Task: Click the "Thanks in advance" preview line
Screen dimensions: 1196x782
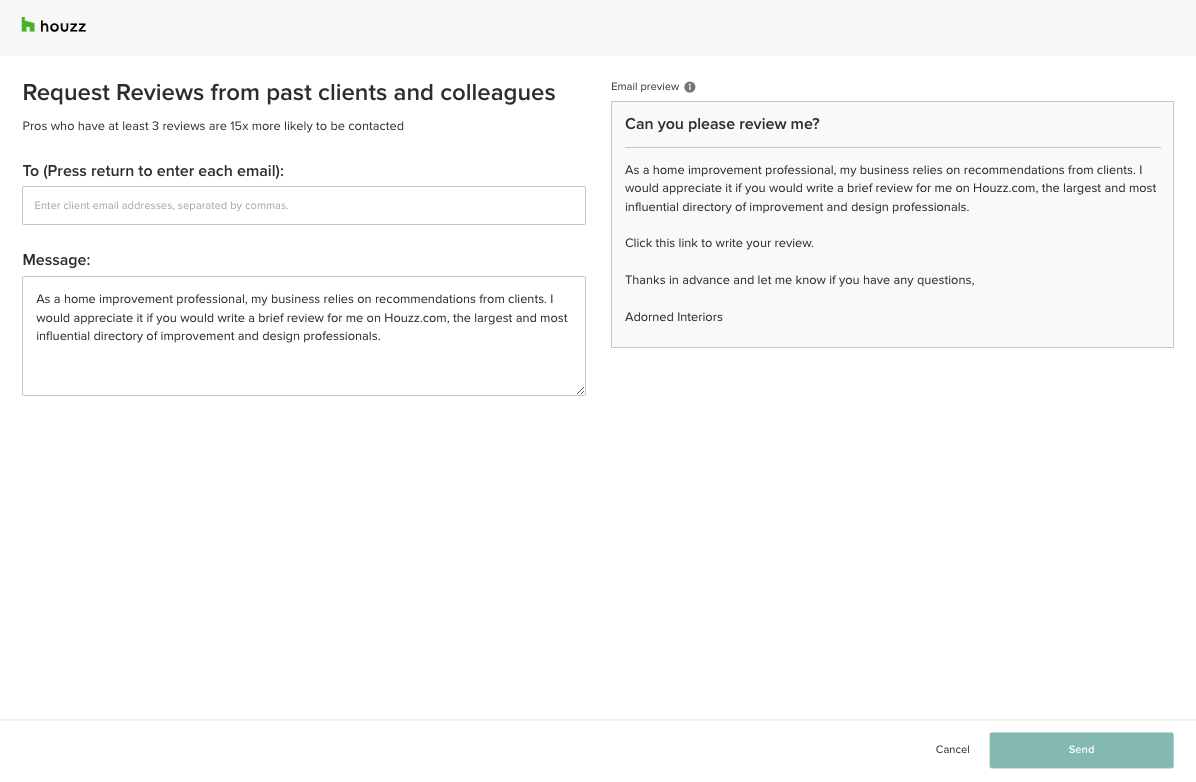Action: [799, 280]
